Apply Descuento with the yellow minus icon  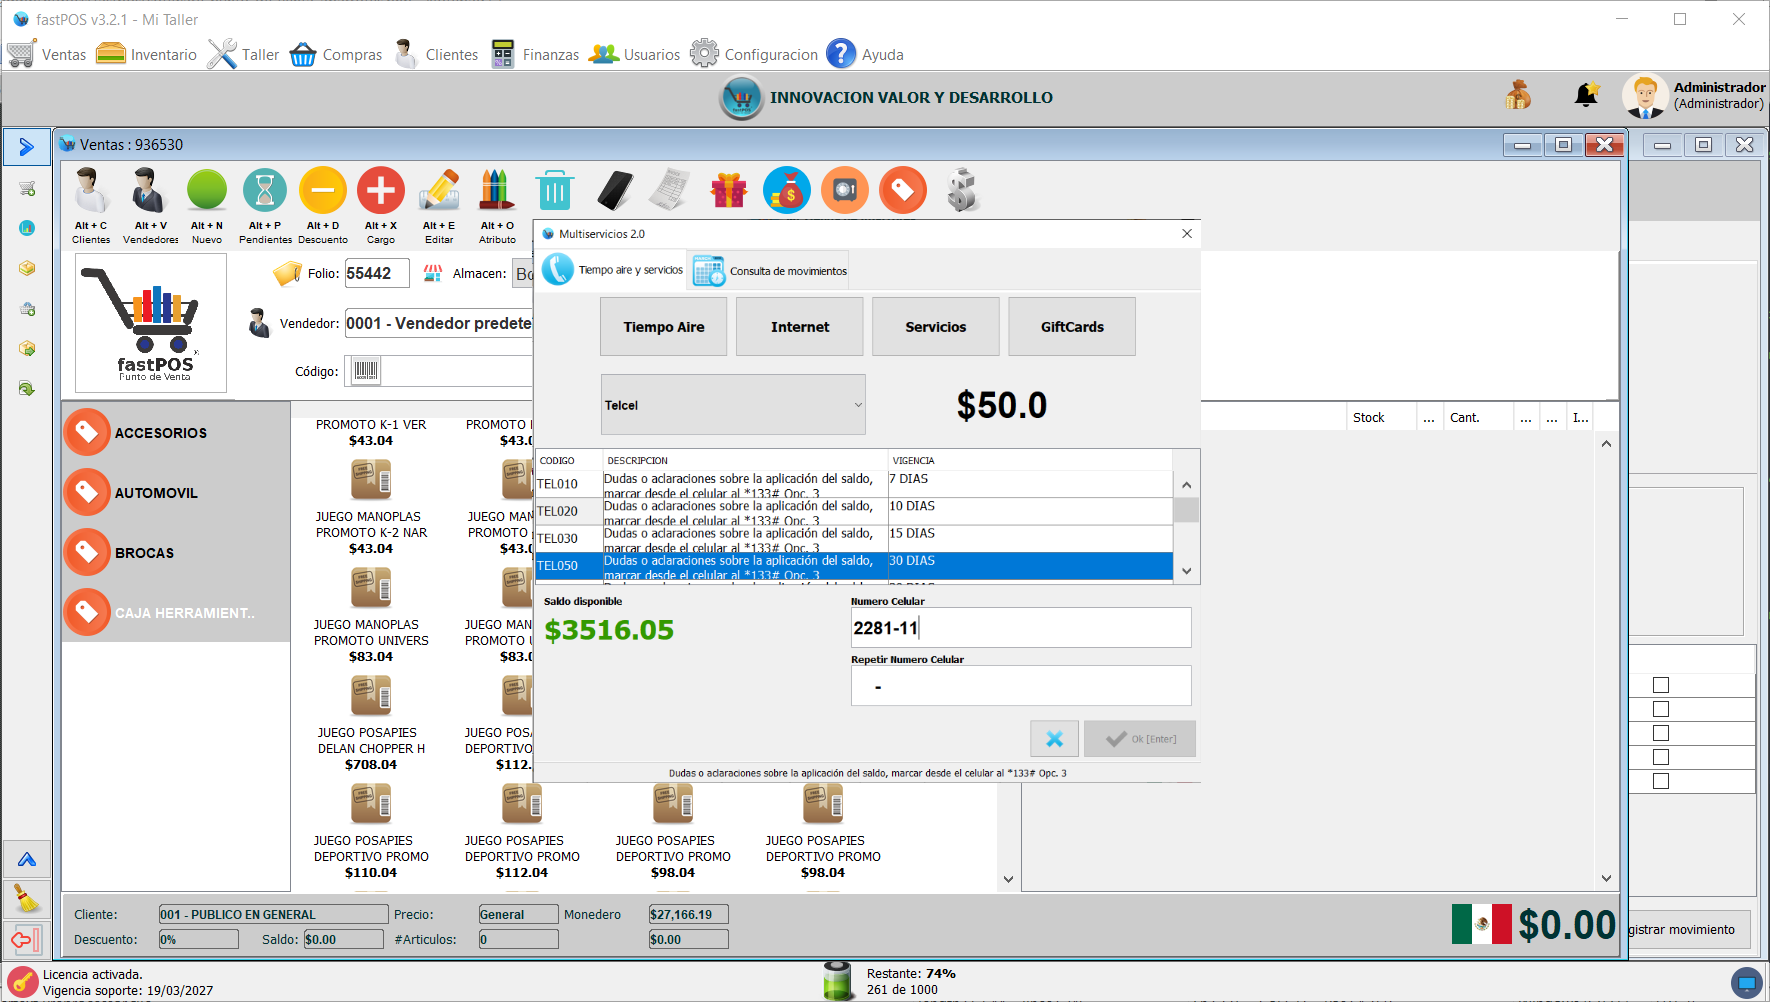(323, 191)
